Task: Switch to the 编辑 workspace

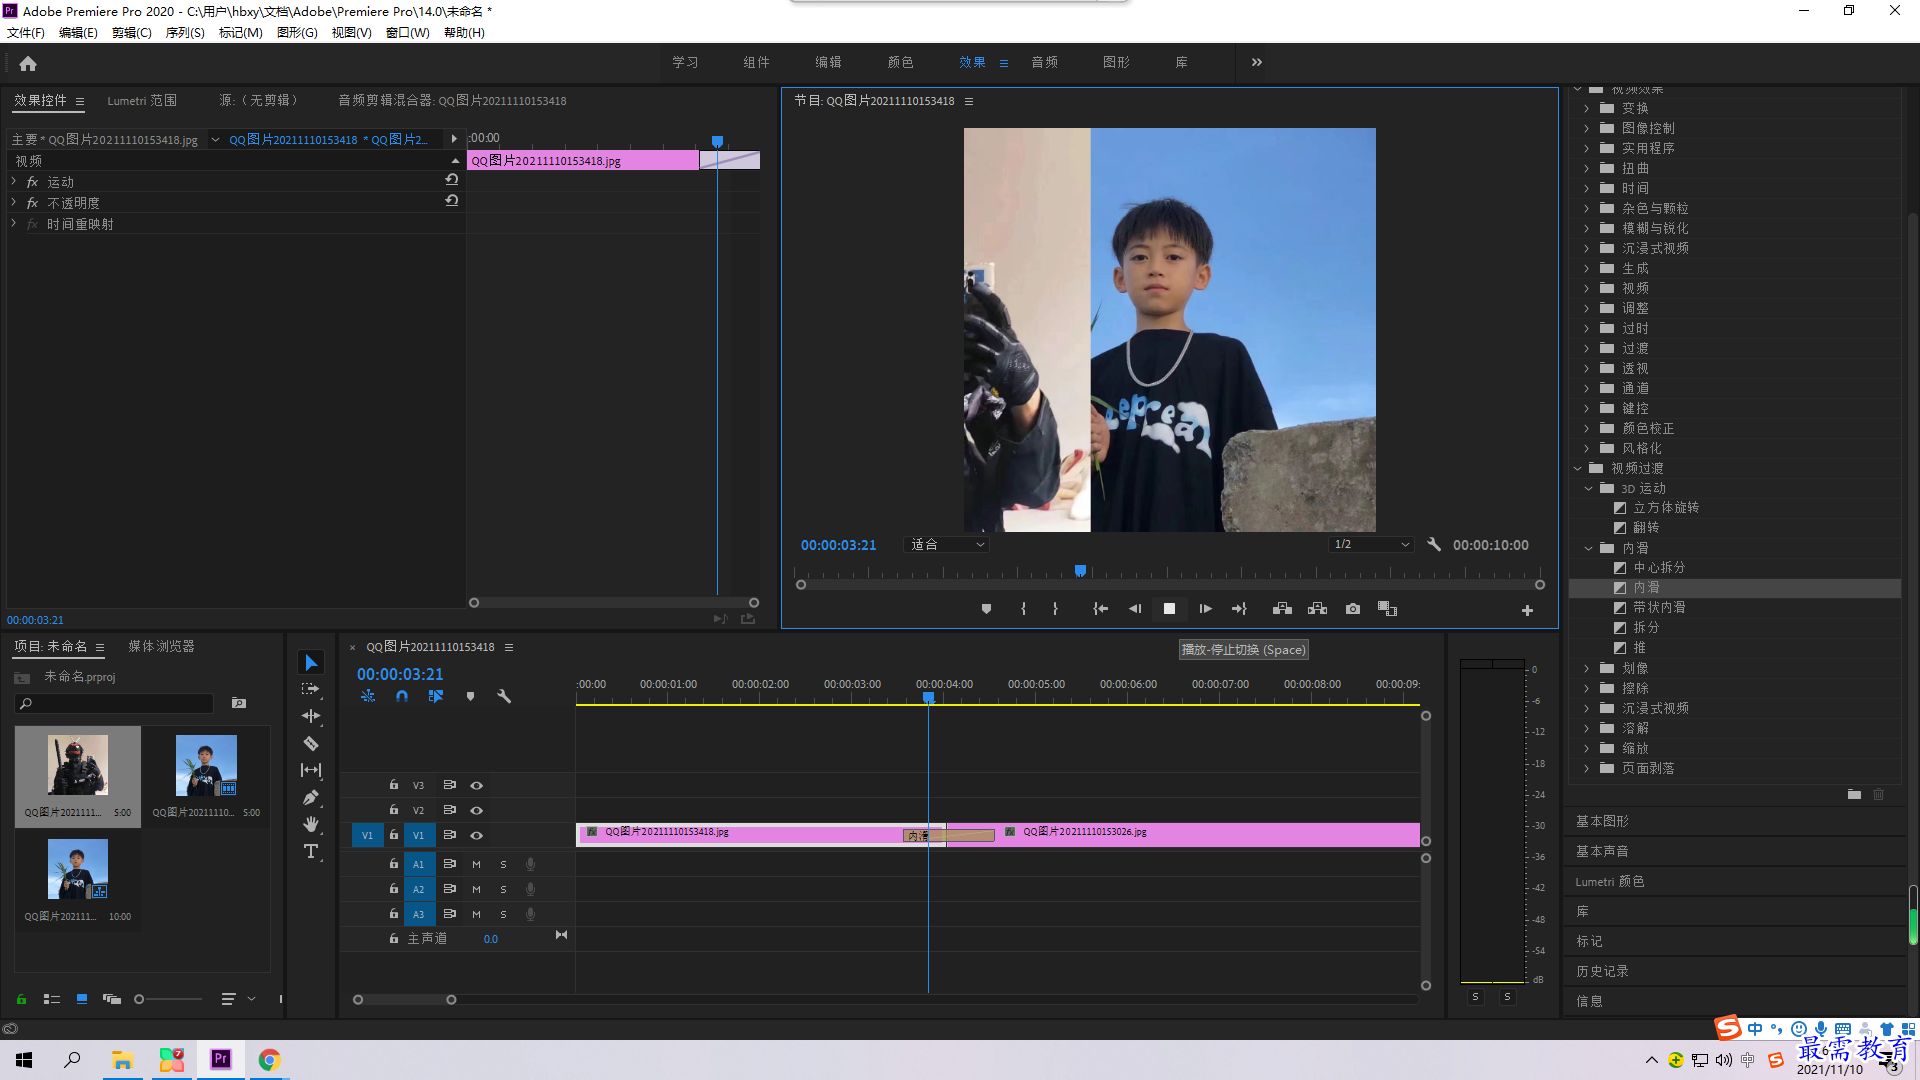Action: pos(828,62)
